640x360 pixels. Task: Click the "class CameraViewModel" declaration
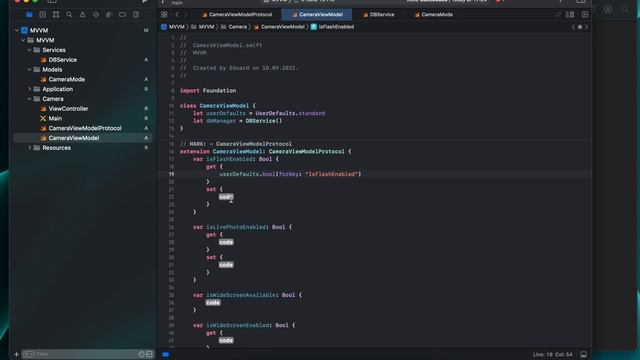217,106
